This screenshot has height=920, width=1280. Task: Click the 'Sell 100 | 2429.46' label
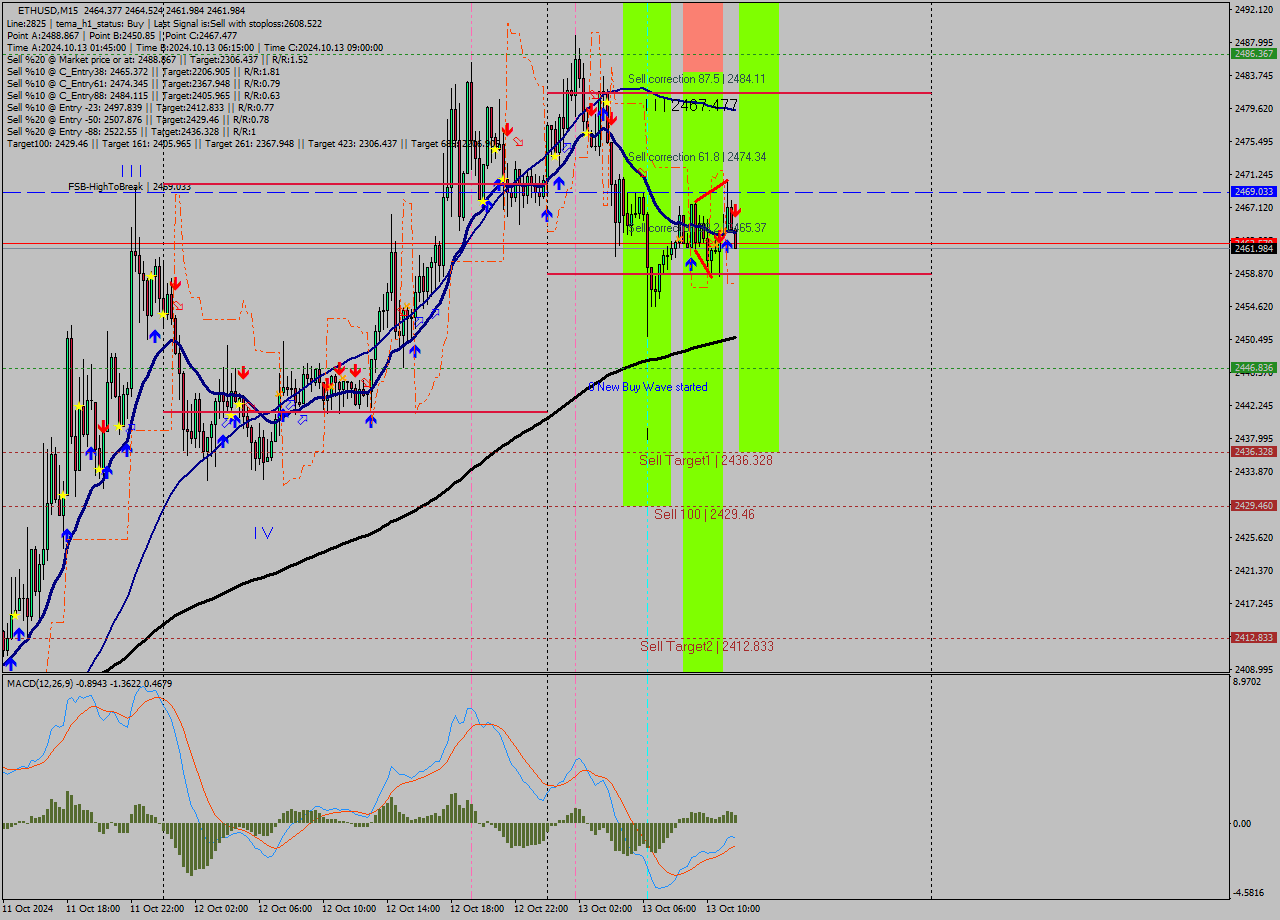704,514
